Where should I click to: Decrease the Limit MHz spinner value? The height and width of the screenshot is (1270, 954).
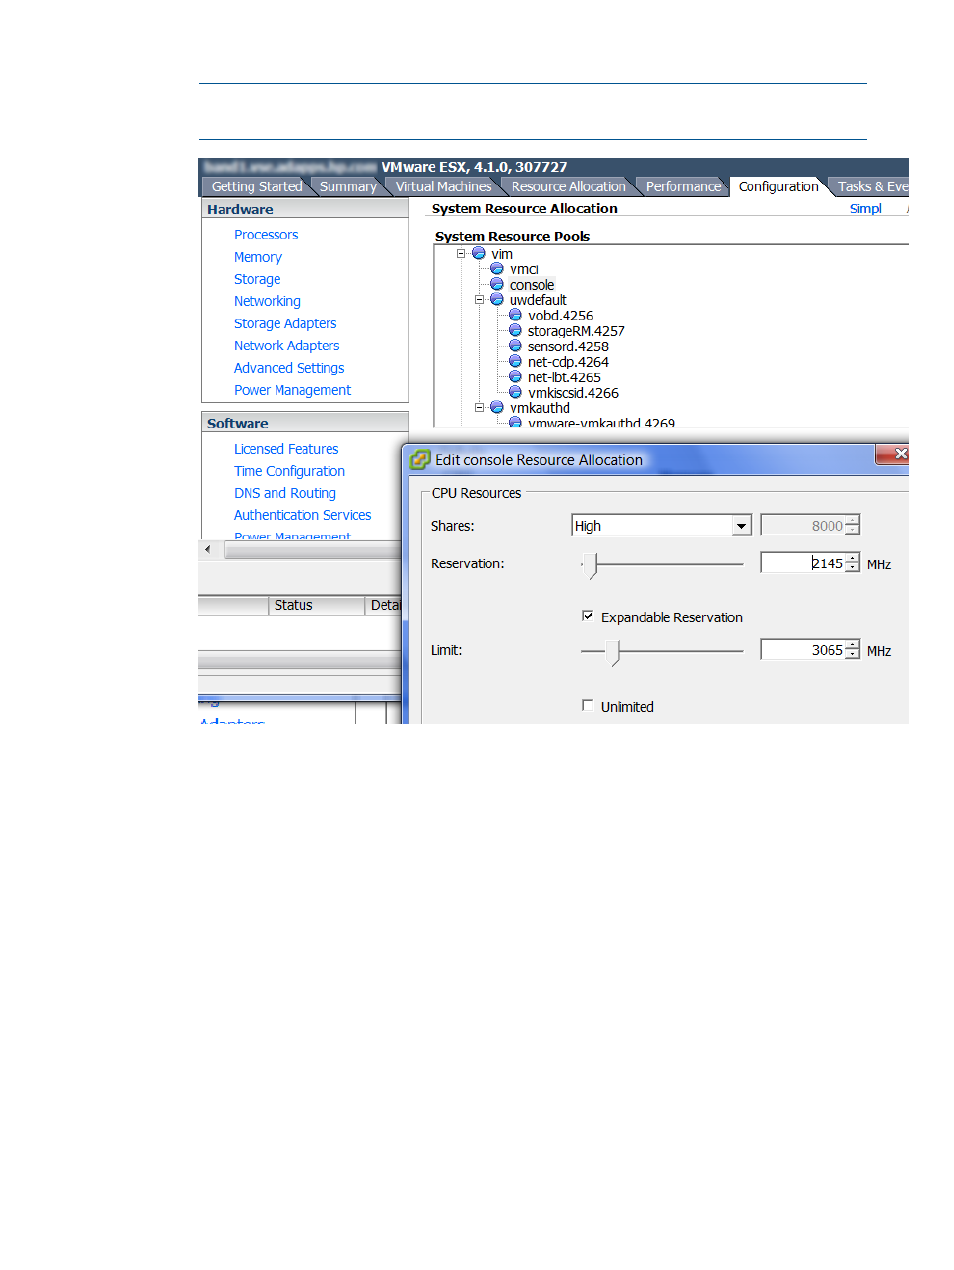[852, 655]
